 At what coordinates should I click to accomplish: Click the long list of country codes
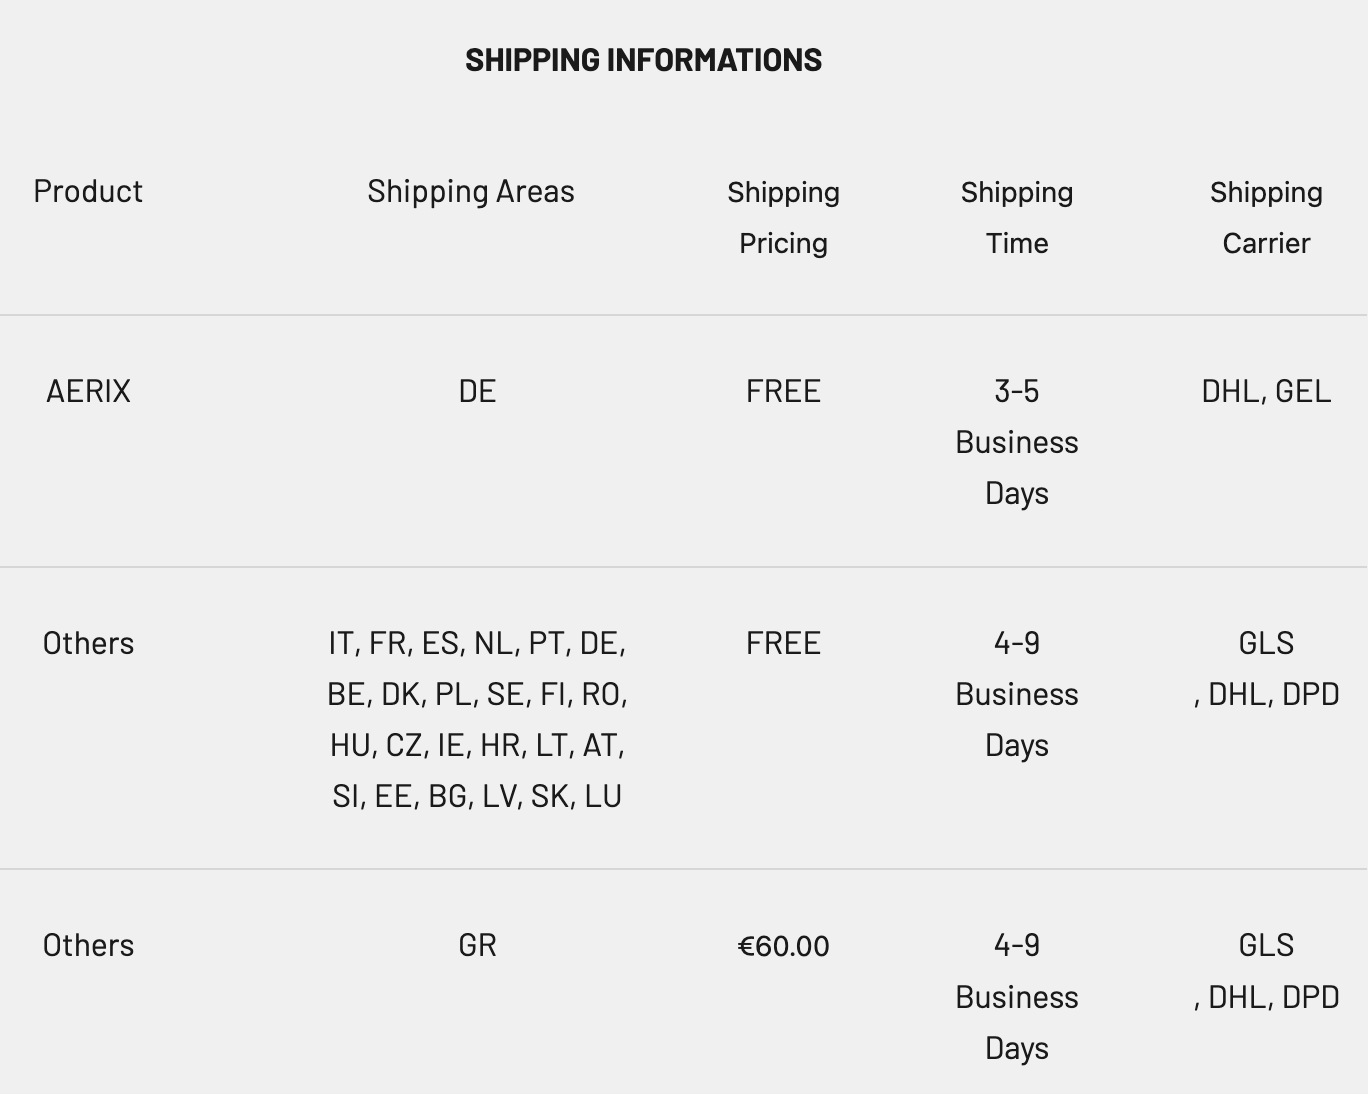coord(477,719)
